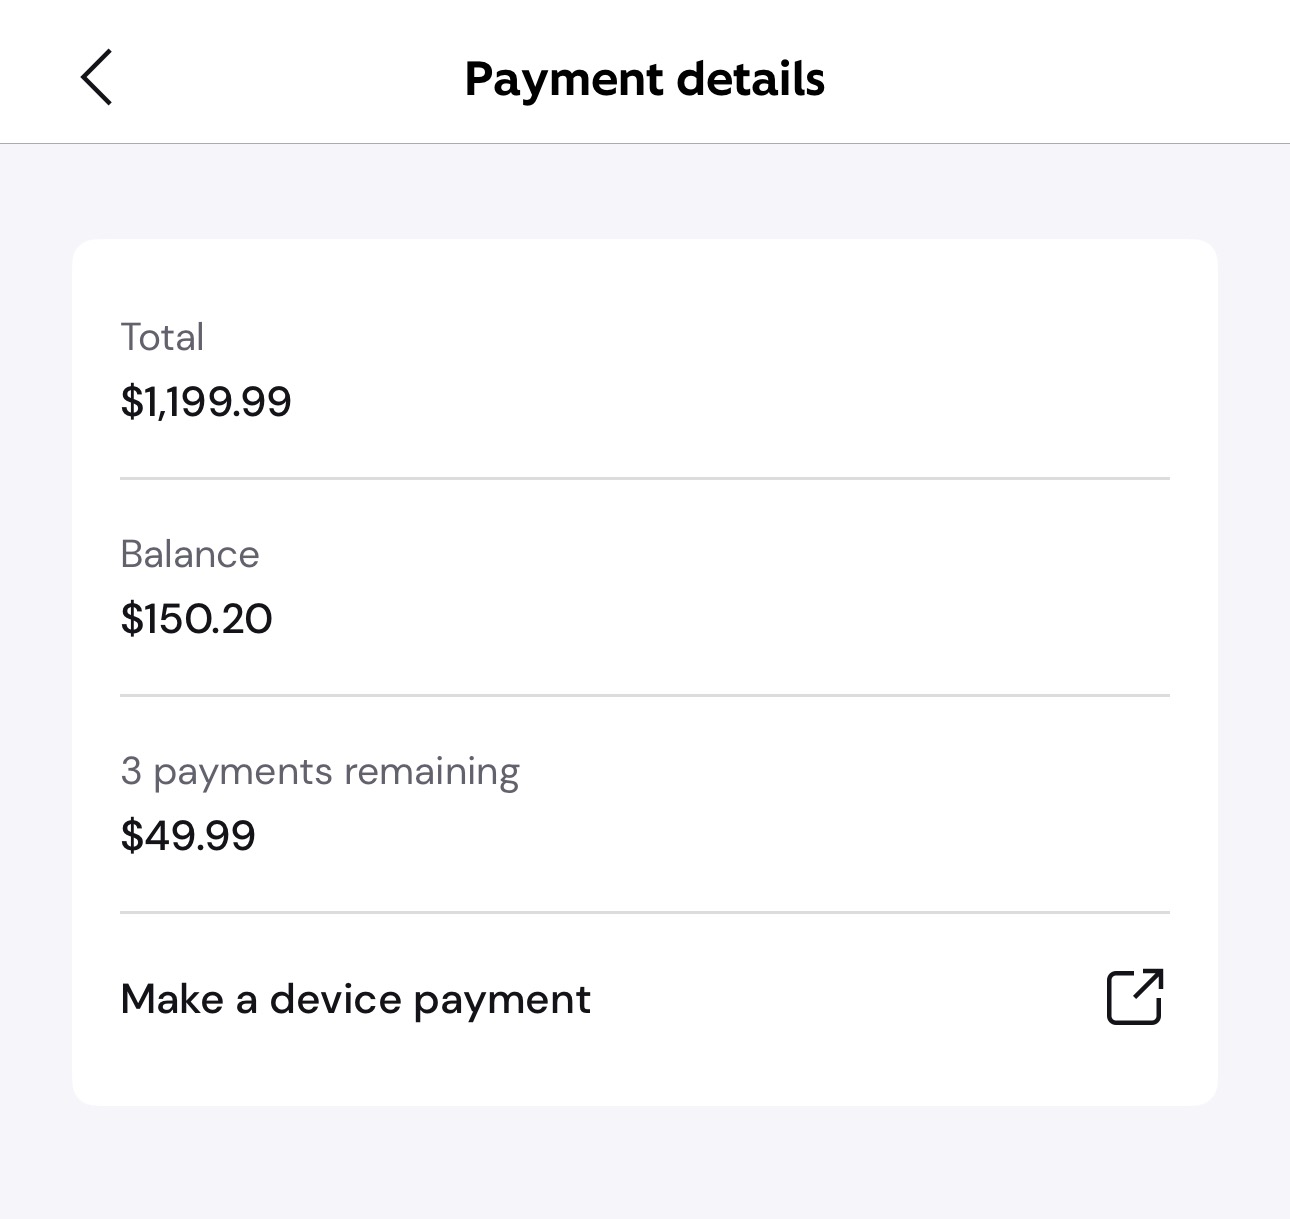
Task: Select the Total label
Action: pyautogui.click(x=162, y=337)
